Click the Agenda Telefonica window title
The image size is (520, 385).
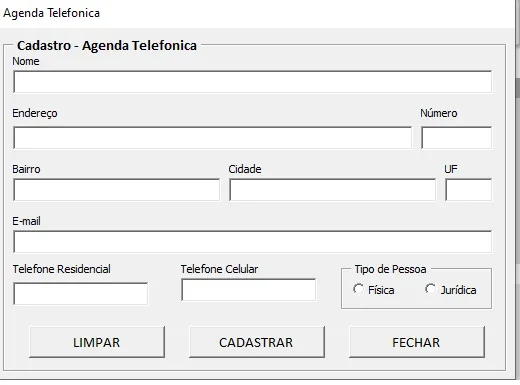(51, 13)
